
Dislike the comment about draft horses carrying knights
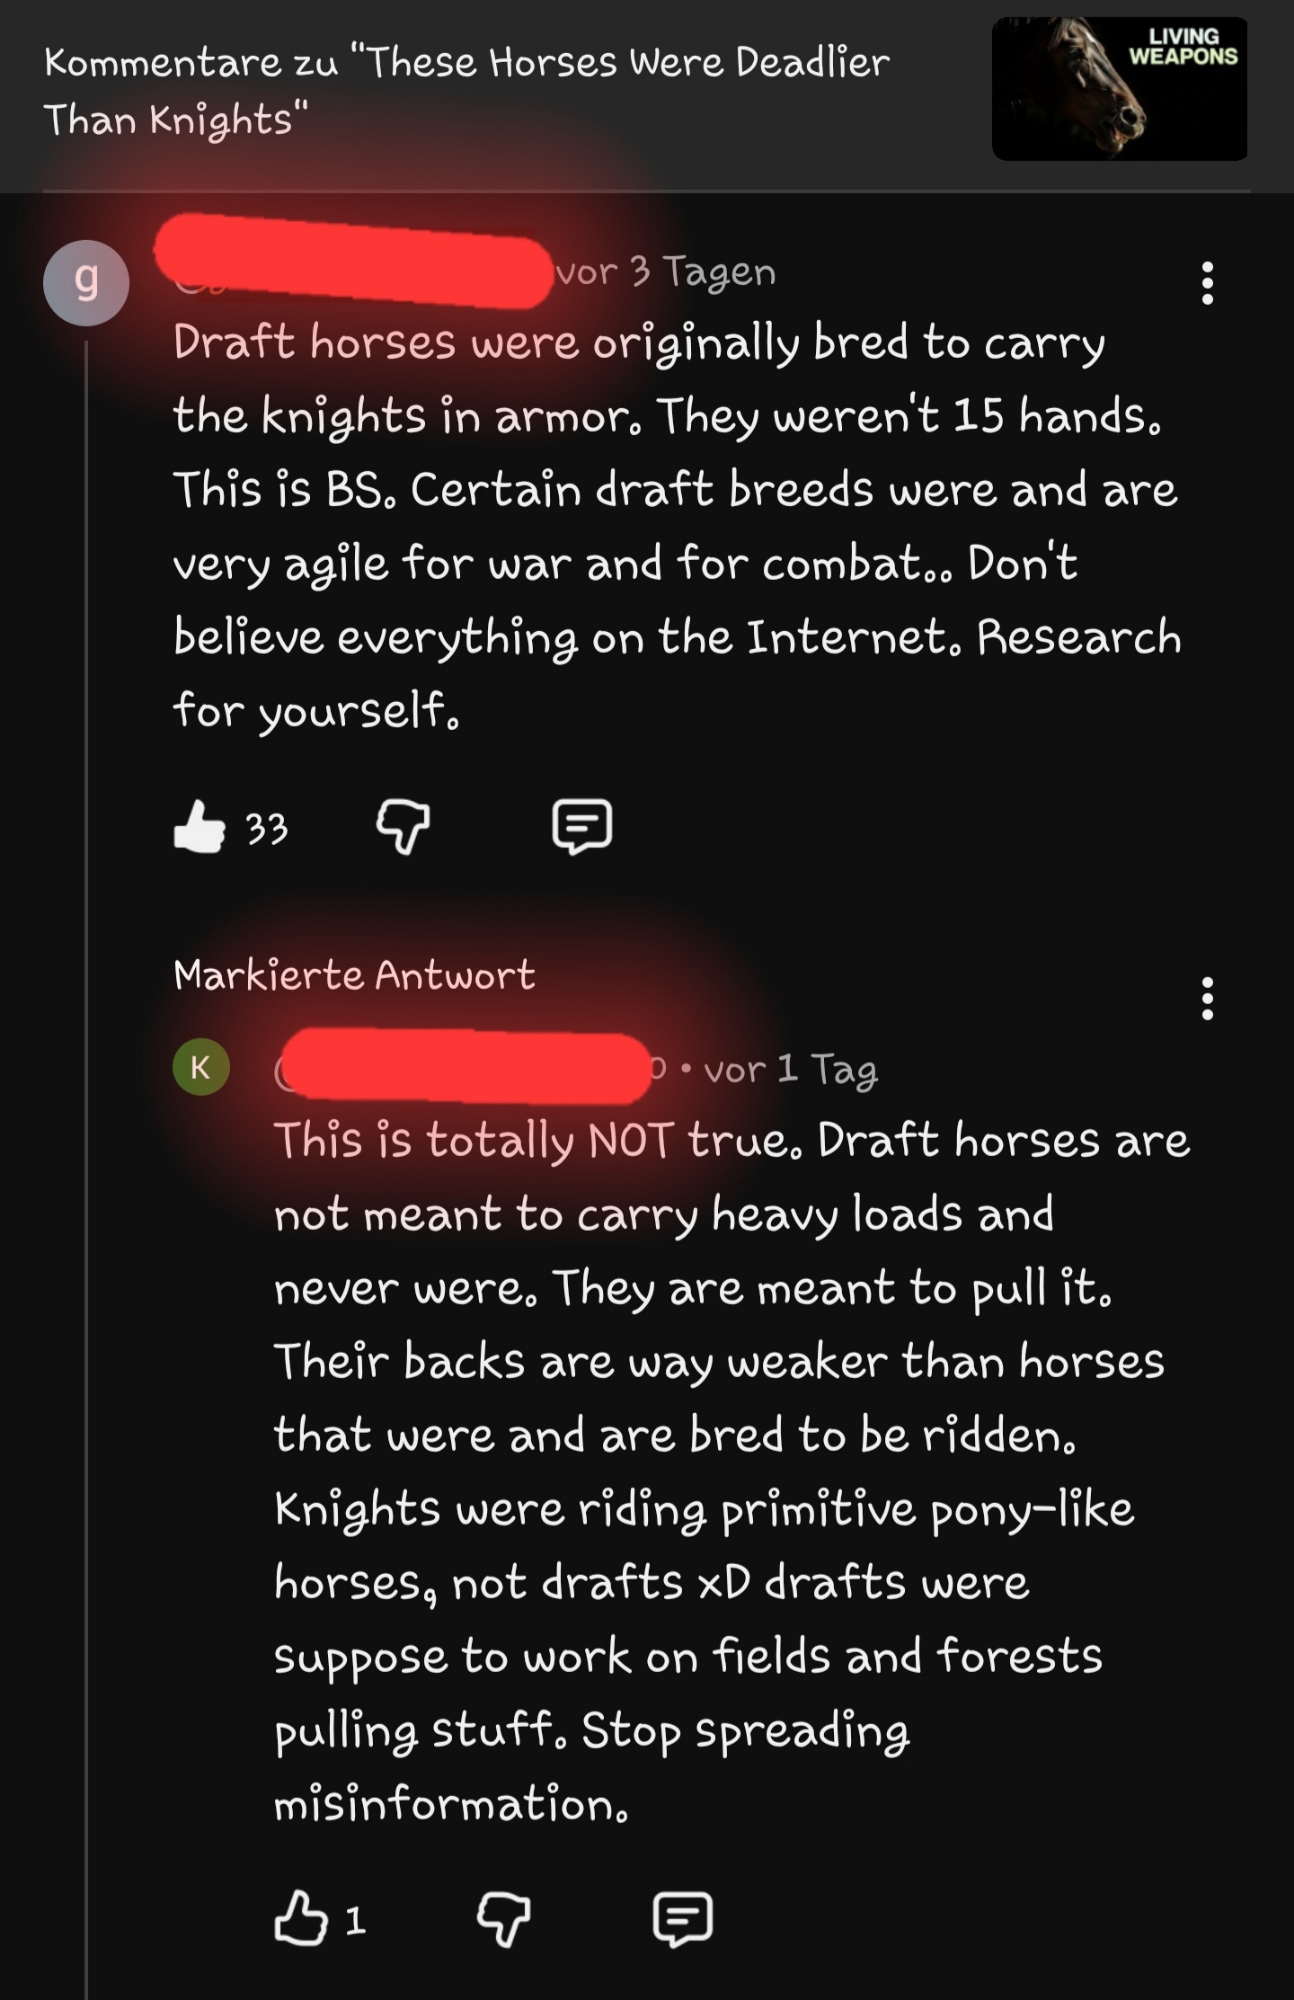[x=403, y=827]
